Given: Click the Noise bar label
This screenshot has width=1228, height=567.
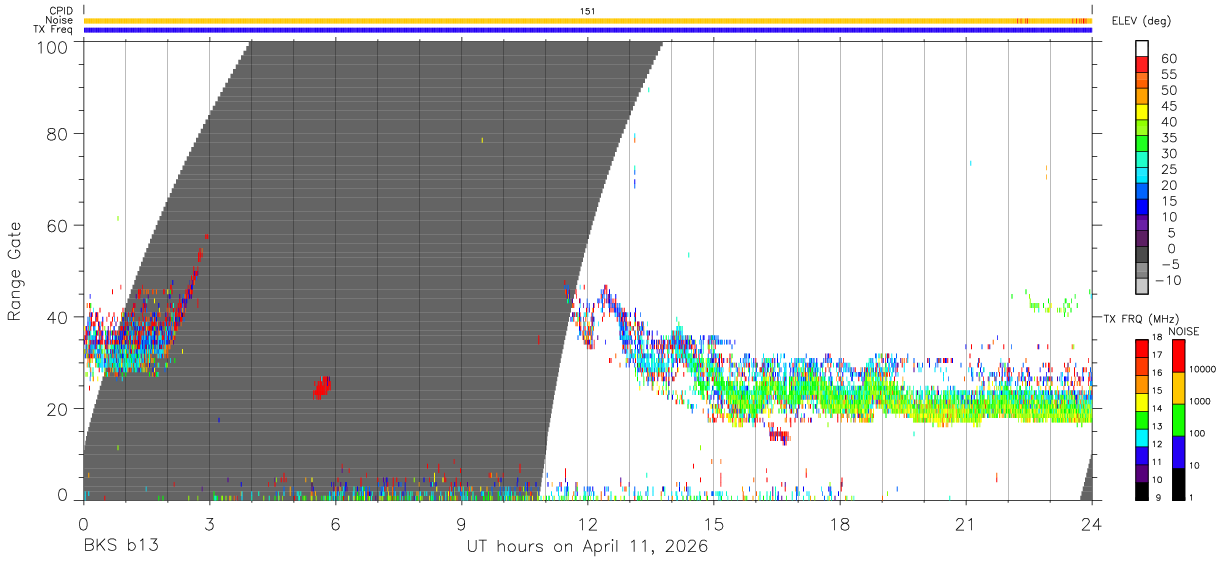Looking at the screenshot, I should click(60, 20).
